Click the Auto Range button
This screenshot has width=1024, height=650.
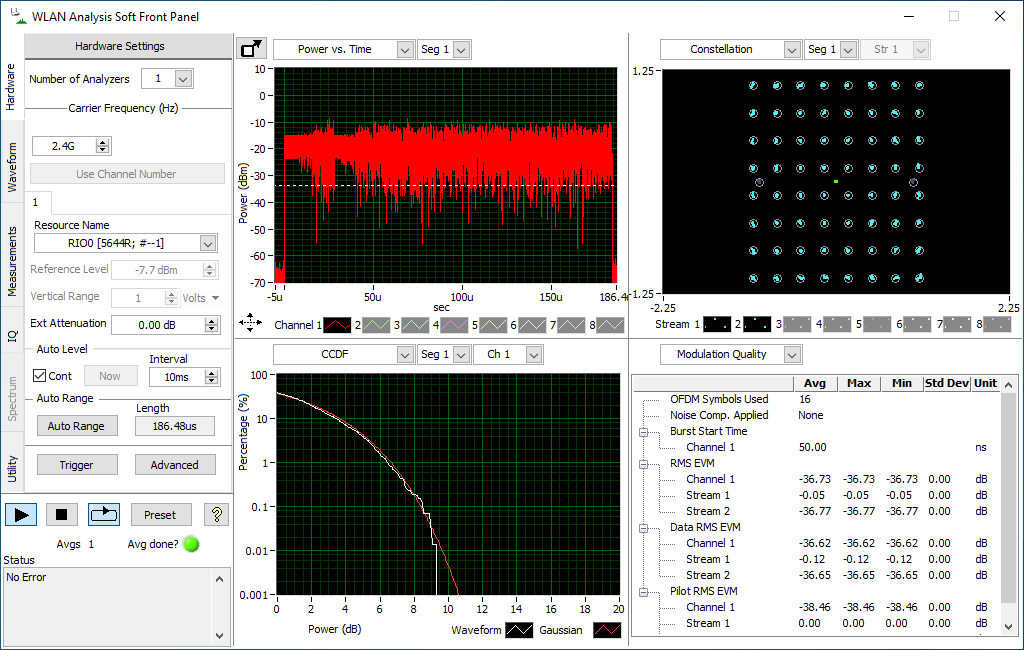coord(76,426)
